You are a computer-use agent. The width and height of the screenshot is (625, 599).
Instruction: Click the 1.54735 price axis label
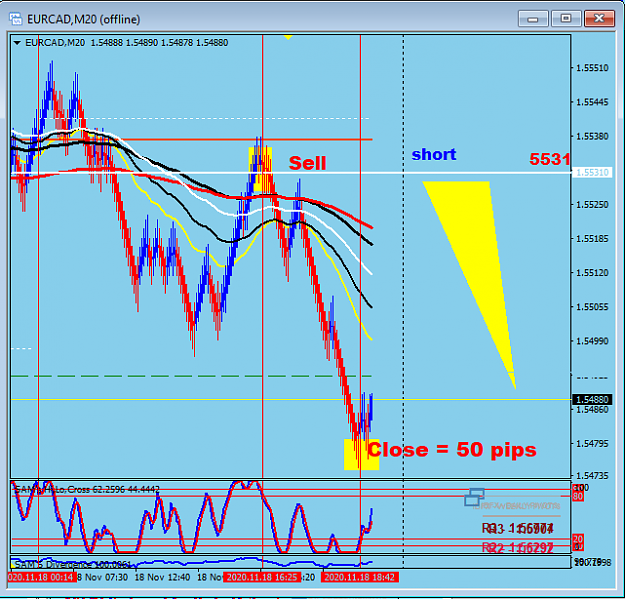(x=592, y=475)
